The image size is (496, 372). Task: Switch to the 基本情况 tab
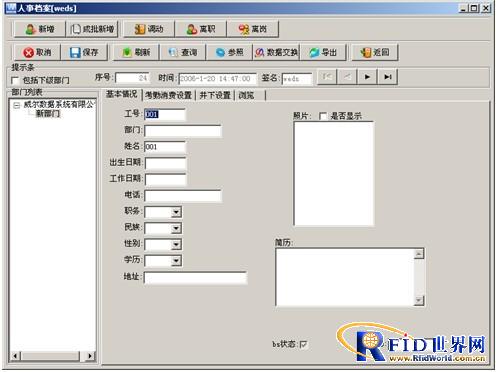(121, 94)
